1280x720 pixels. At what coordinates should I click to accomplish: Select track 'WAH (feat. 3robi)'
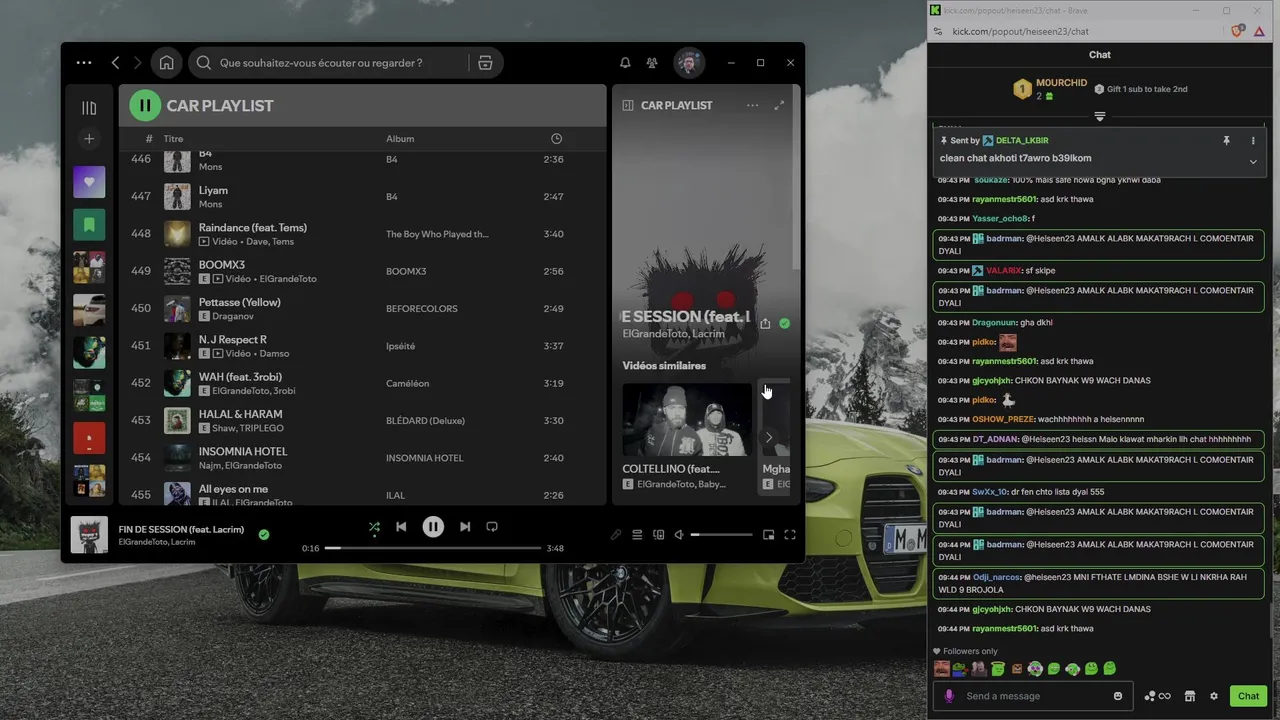click(363, 383)
